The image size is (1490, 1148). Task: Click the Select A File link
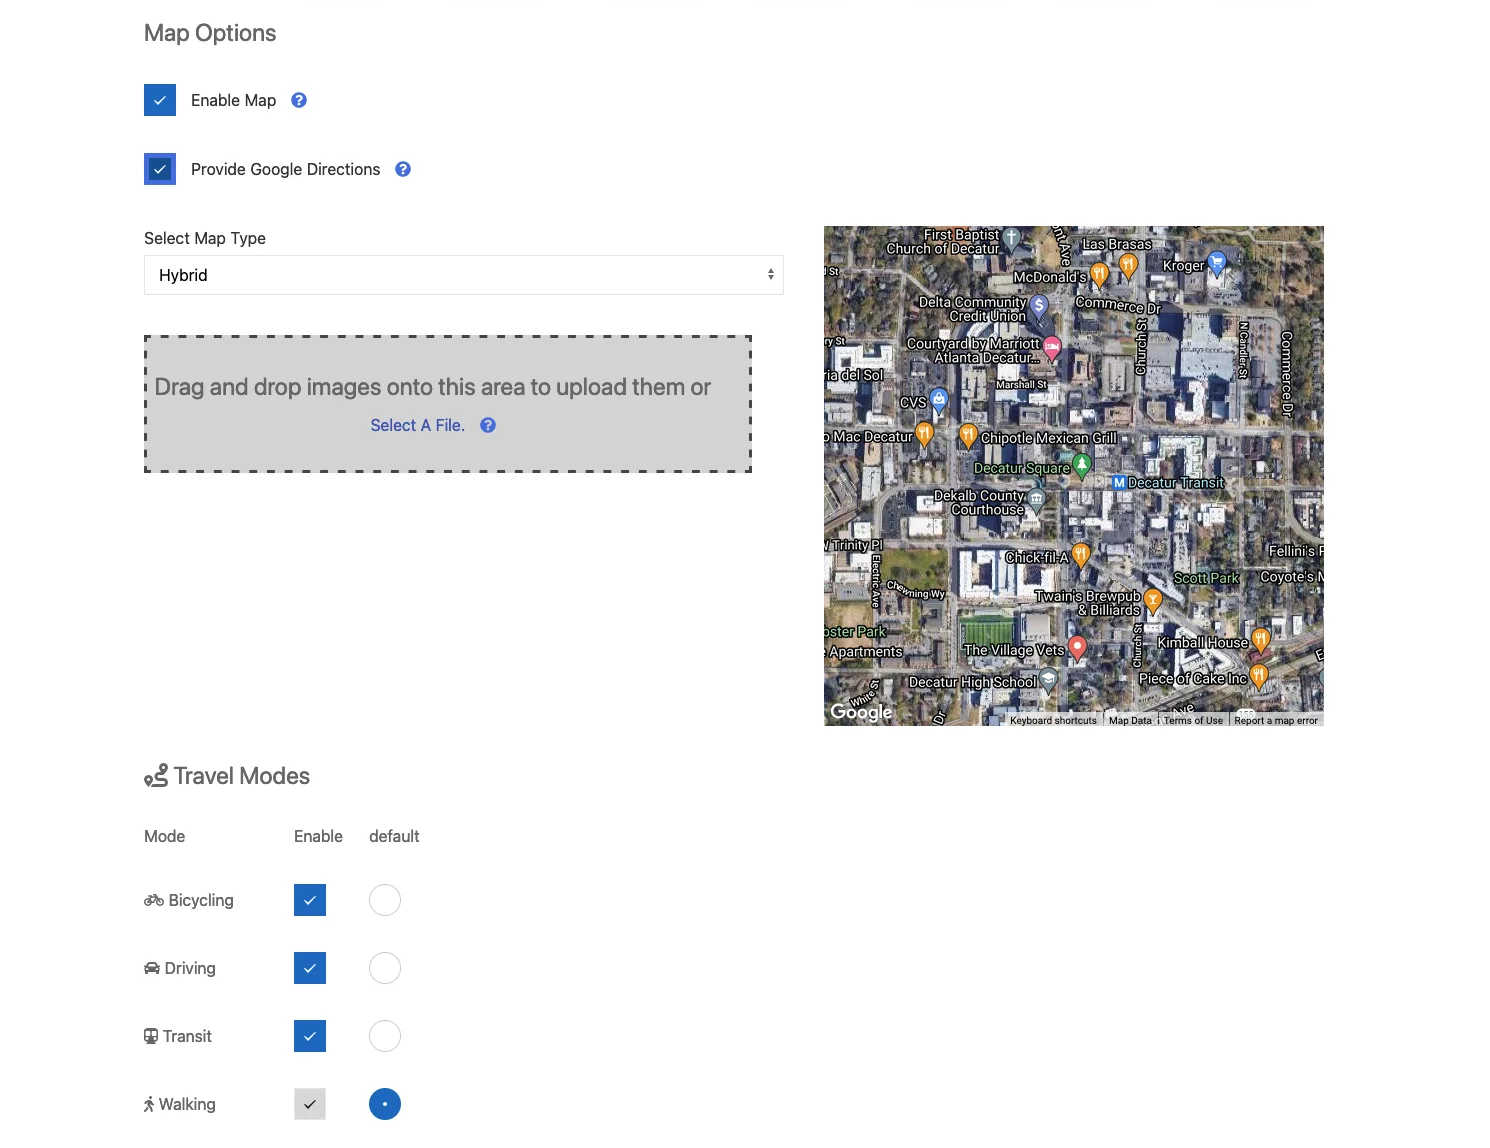[418, 425]
